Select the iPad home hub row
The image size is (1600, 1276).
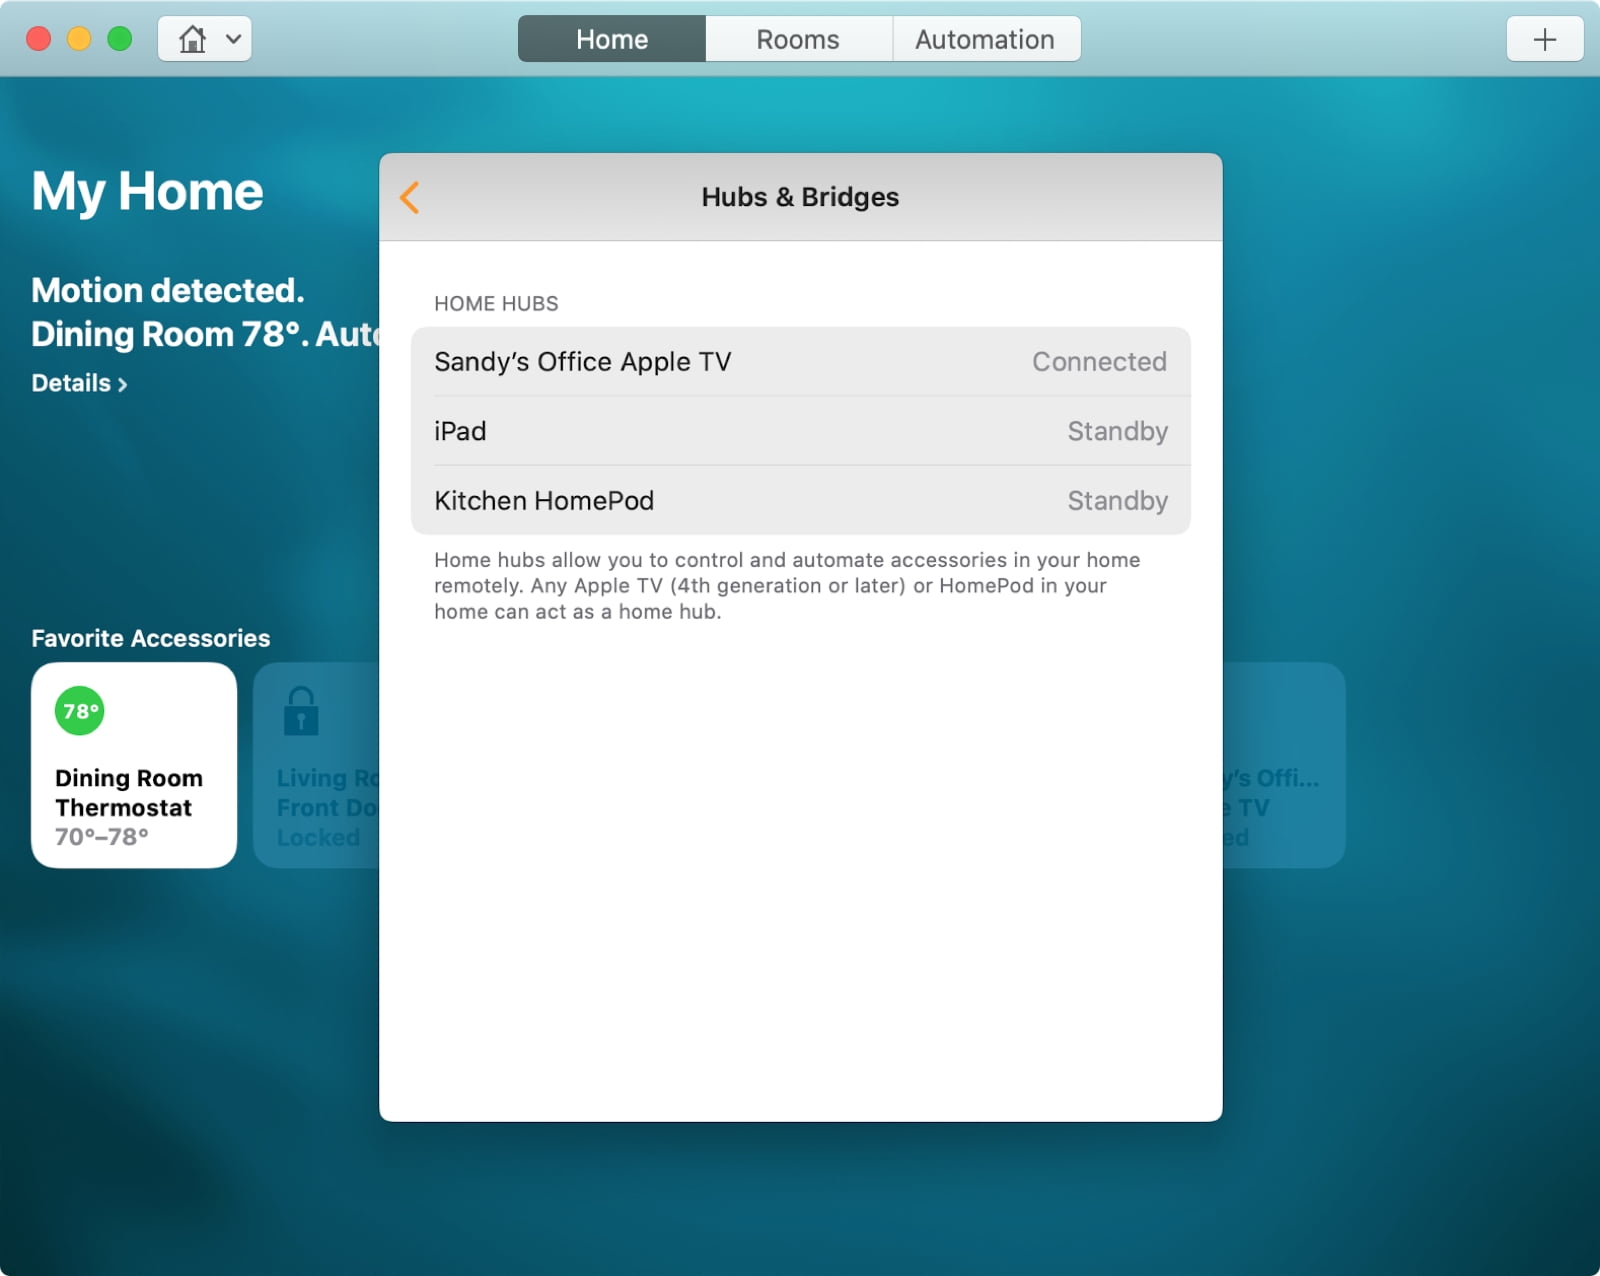click(800, 431)
